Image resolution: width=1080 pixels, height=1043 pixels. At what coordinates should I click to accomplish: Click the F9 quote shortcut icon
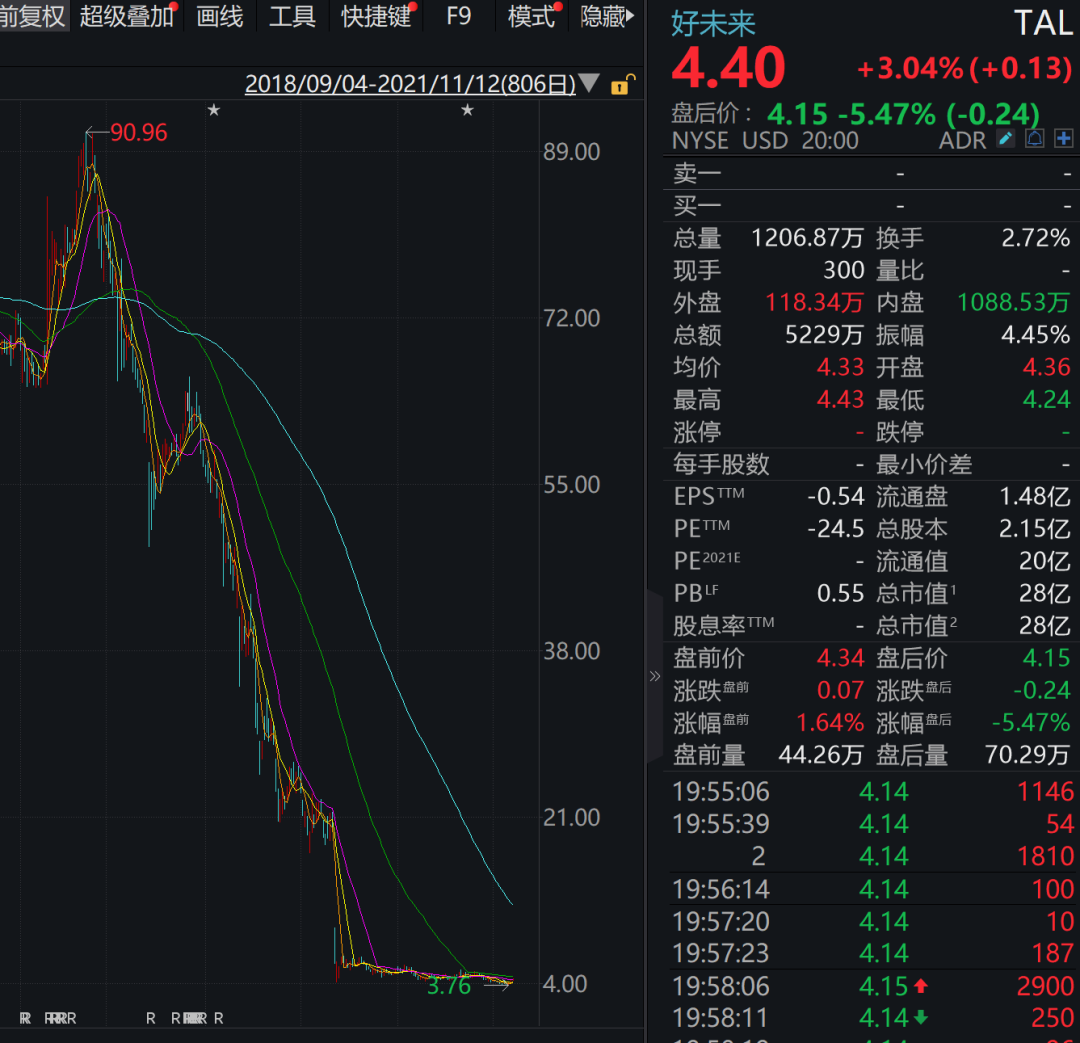458,16
